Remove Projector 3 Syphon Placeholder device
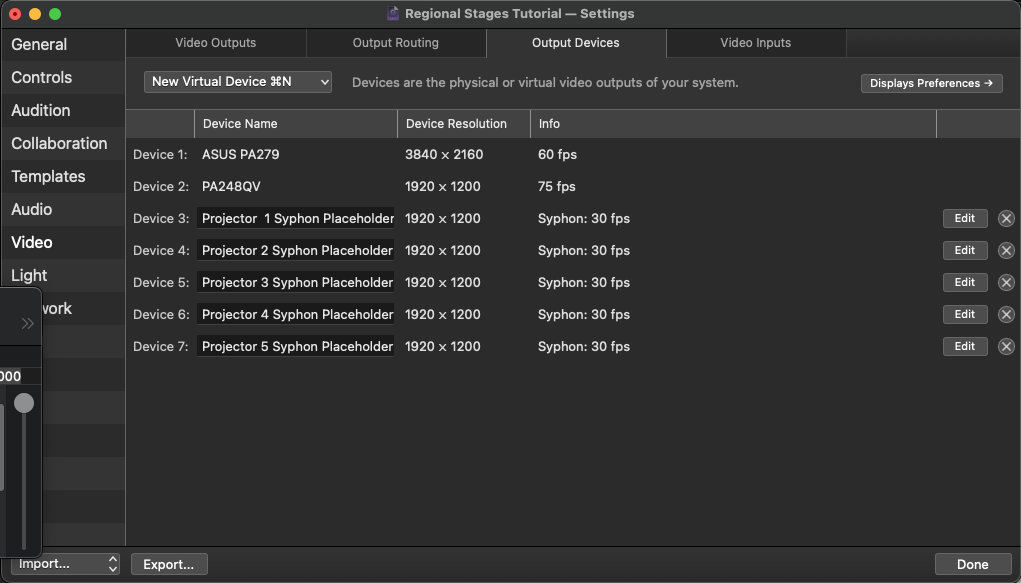This screenshot has height=583, width=1021. pos(1006,282)
